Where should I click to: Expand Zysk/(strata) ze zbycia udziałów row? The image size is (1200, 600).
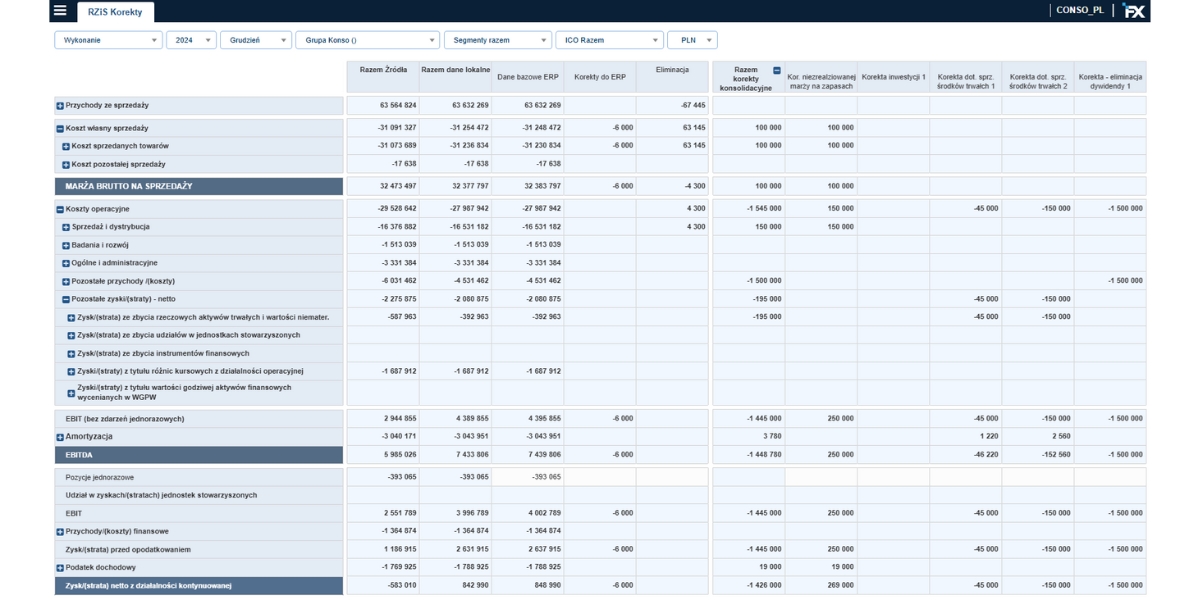pyautogui.click(x=71, y=335)
